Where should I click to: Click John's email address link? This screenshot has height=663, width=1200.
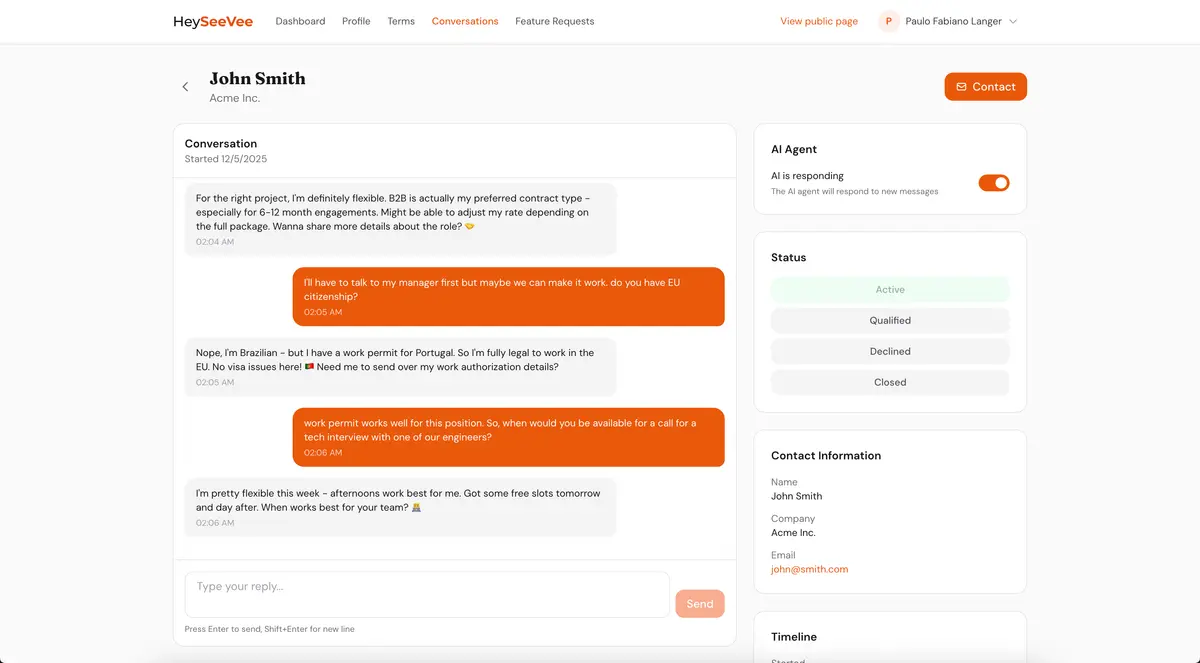tap(810, 568)
